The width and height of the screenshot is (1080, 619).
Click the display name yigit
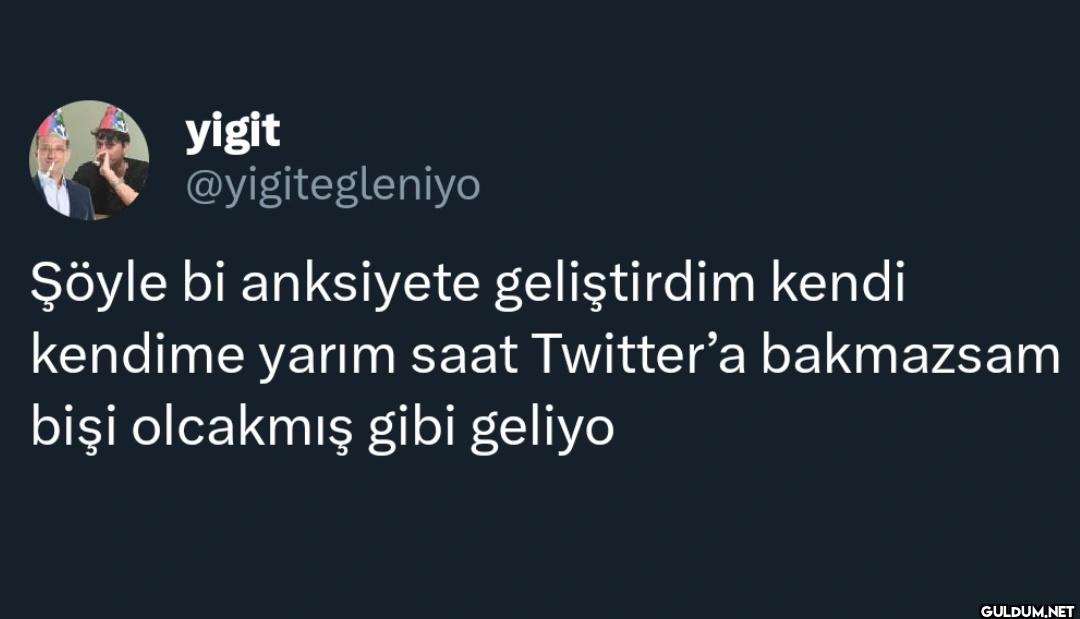[233, 132]
